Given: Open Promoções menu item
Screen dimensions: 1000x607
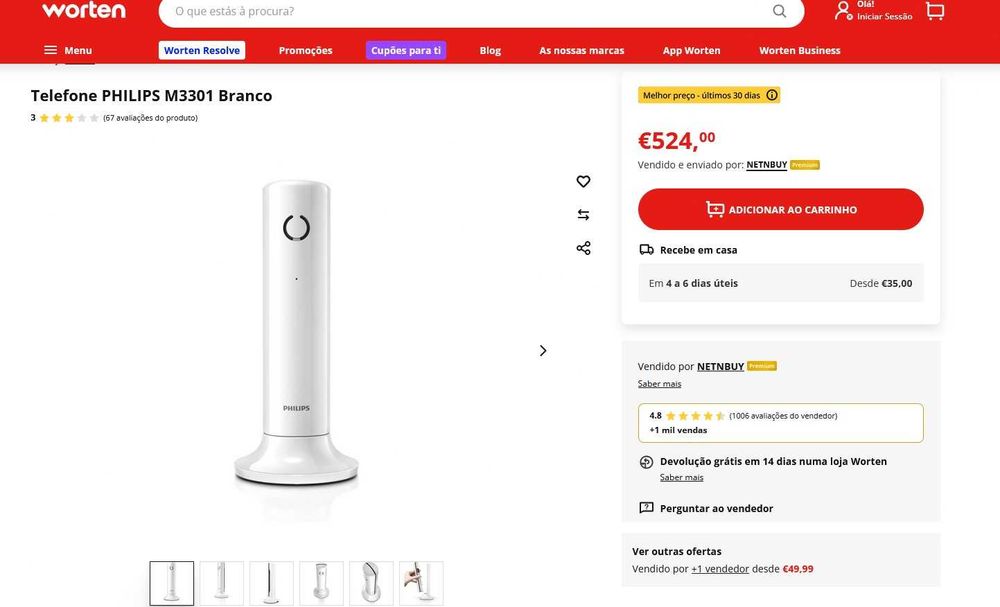Looking at the screenshot, I should click(305, 50).
